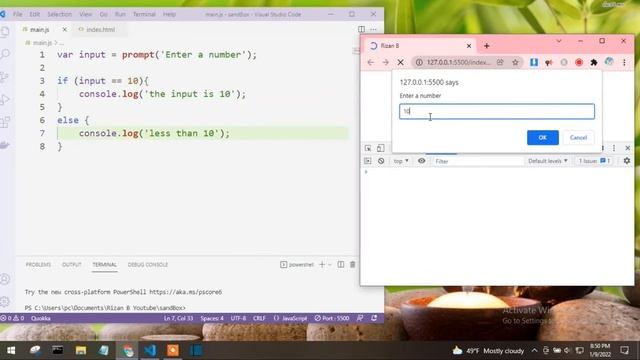The width and height of the screenshot is (640, 360).
Task: Open the Terminal menu
Action: (144, 14)
